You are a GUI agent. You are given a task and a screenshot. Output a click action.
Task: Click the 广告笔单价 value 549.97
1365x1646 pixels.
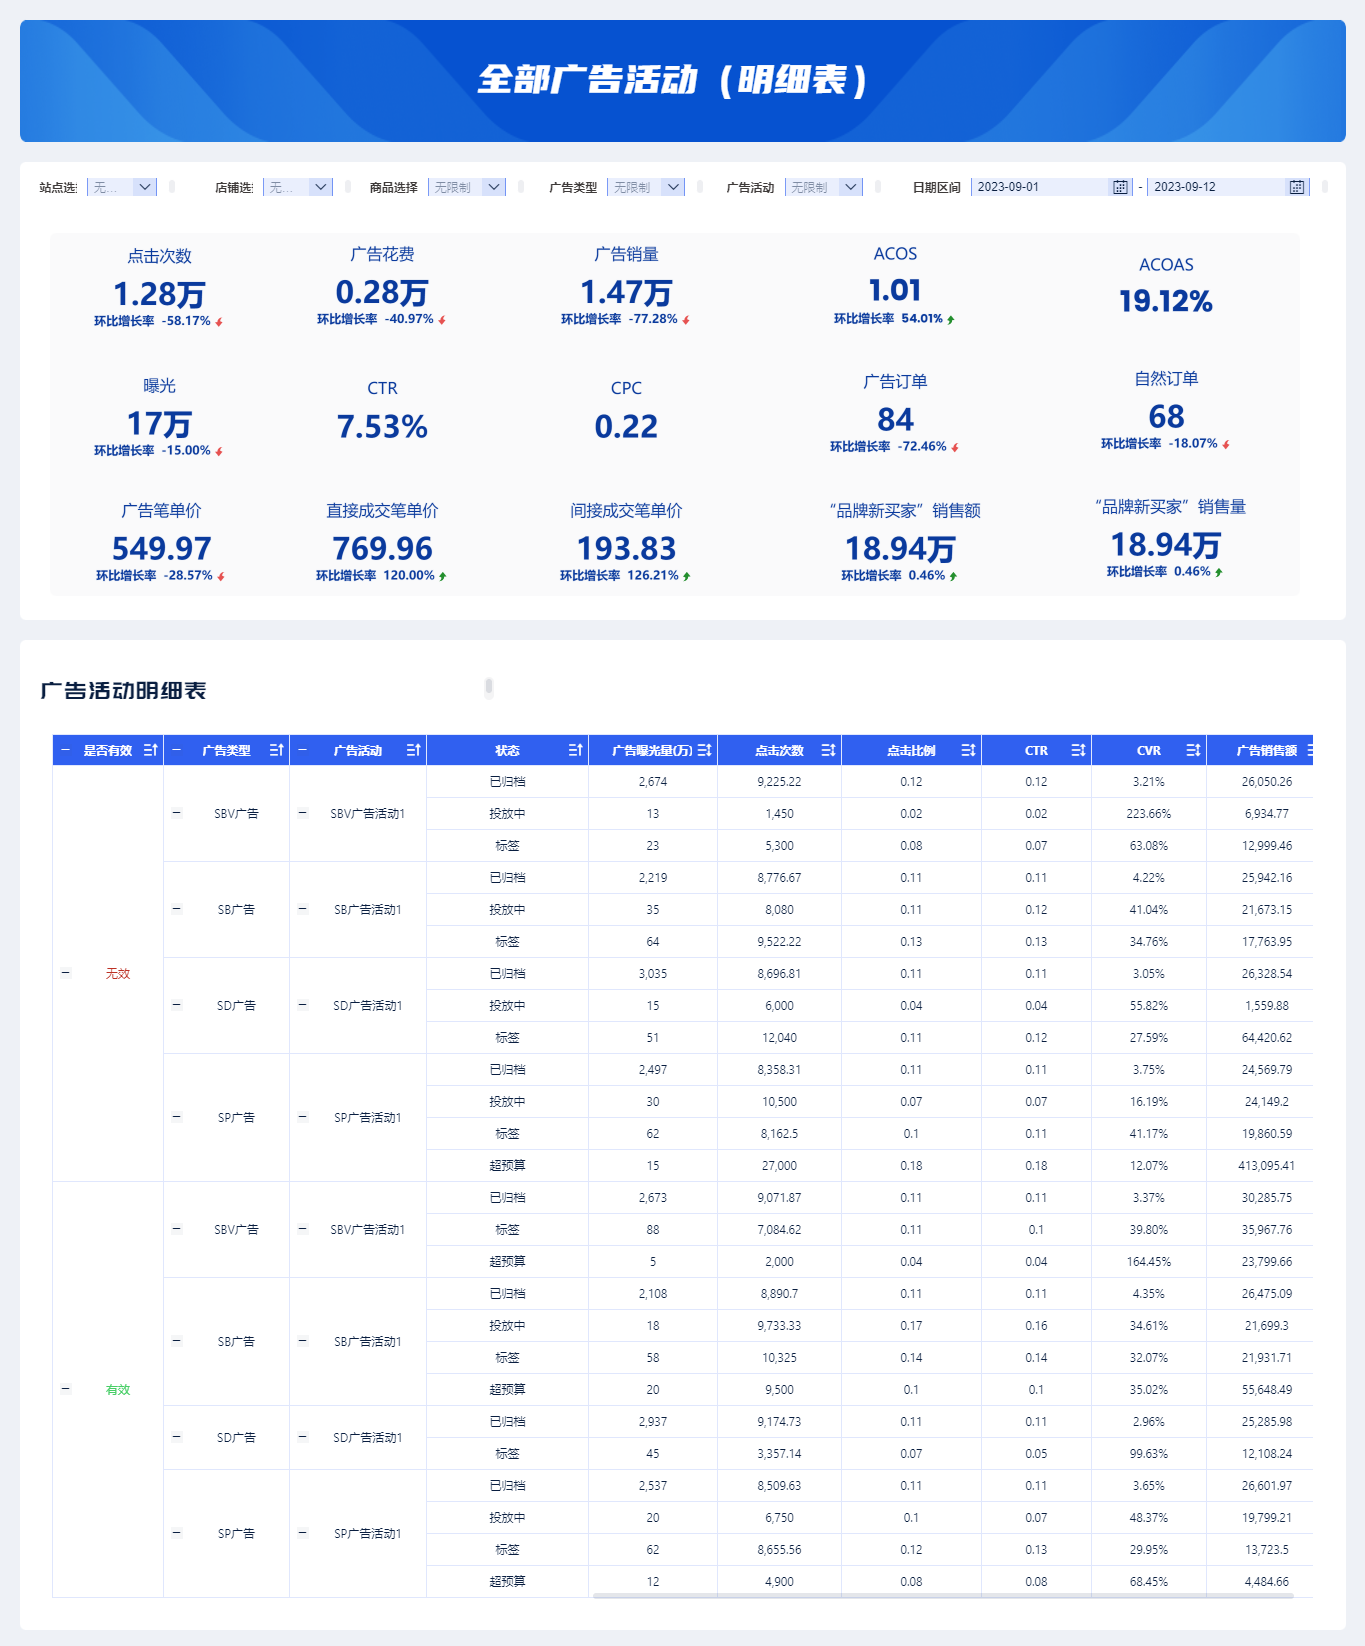coord(161,549)
